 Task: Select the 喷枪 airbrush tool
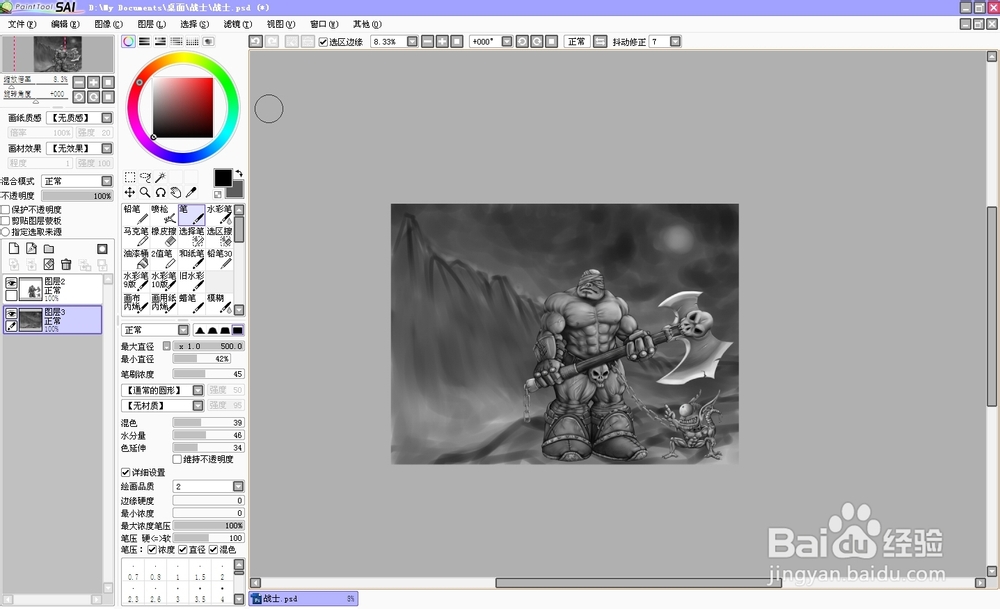163,214
